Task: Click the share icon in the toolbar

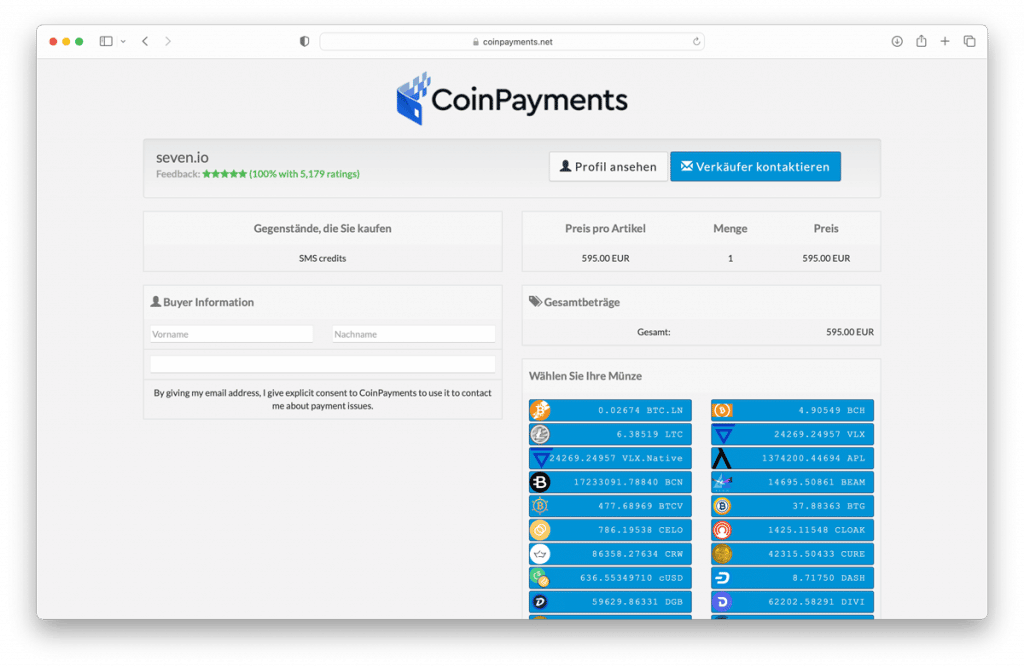Action: click(x=921, y=41)
